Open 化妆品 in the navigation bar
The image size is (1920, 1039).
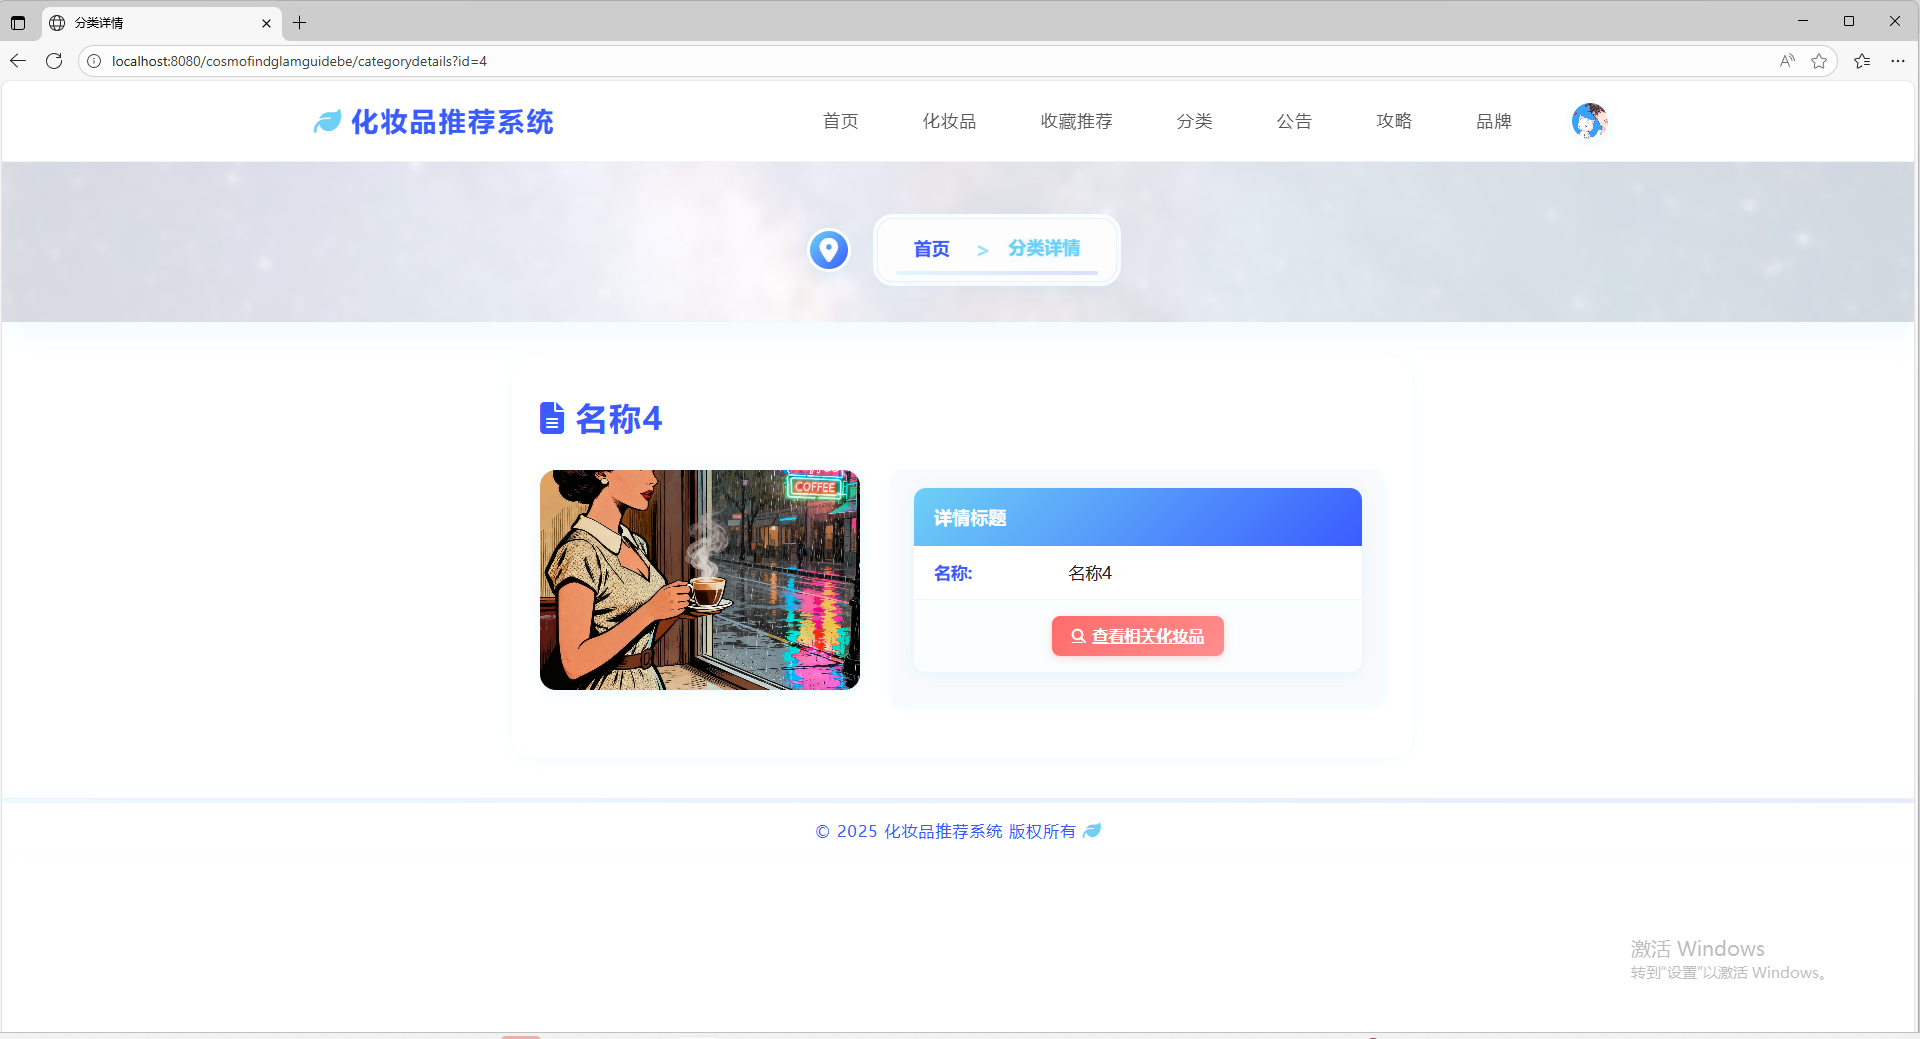pos(949,121)
